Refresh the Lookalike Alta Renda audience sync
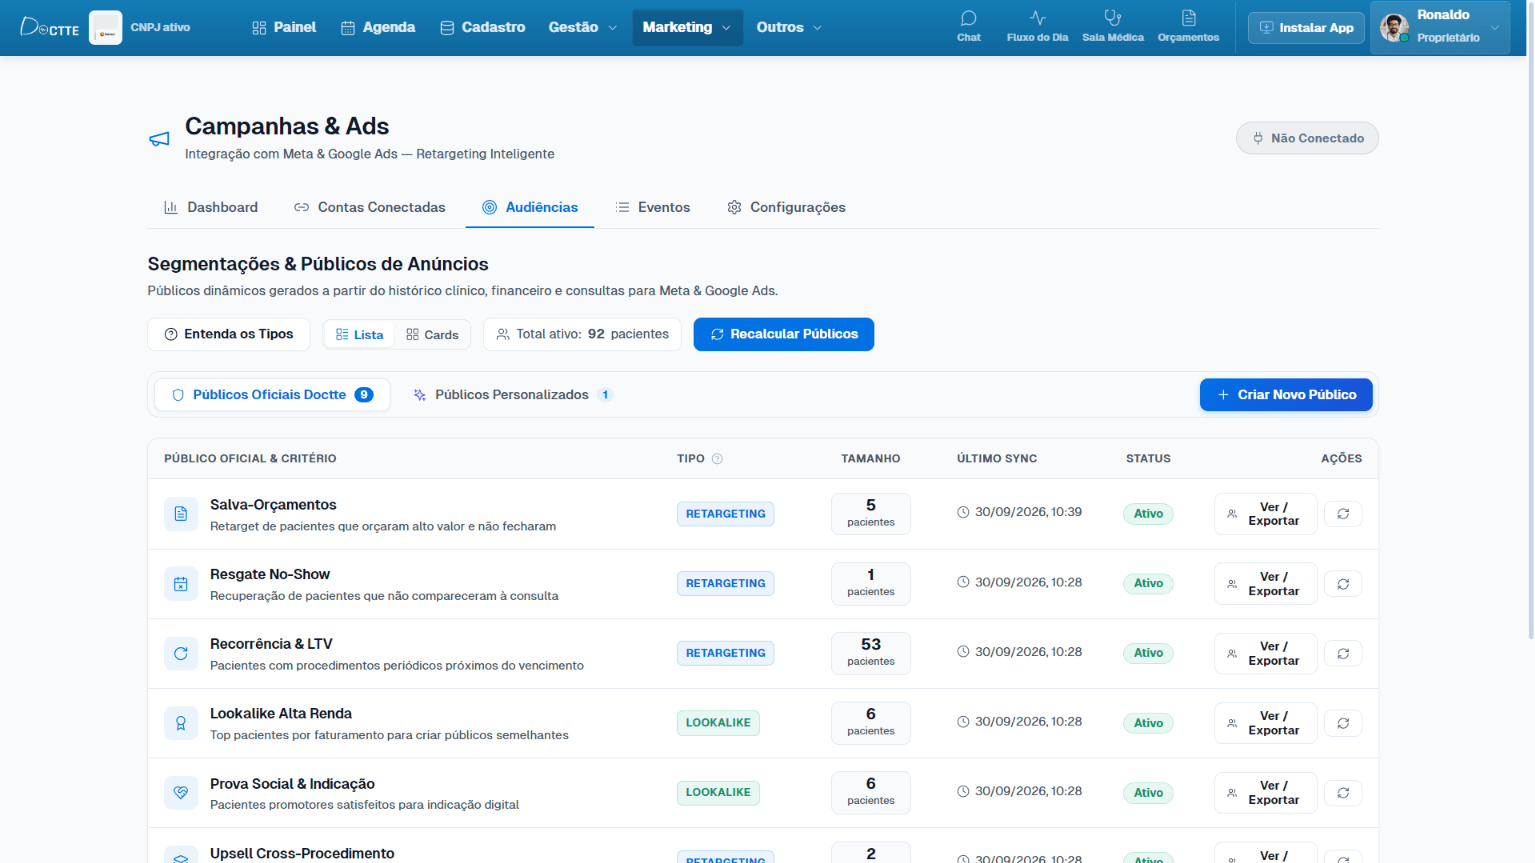This screenshot has width=1535, height=863. coord(1343,723)
